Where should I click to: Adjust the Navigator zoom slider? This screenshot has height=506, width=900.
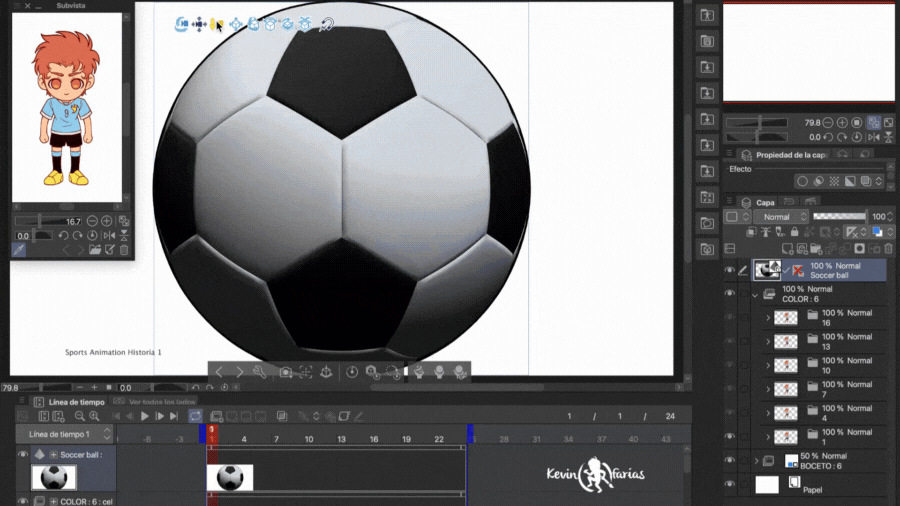pyautogui.click(x=757, y=123)
